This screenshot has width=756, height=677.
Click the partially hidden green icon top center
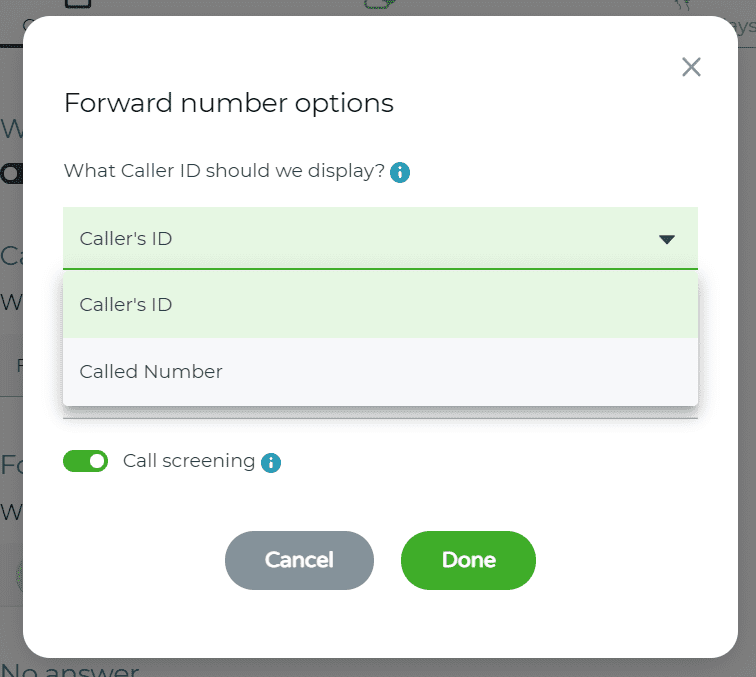point(380,4)
